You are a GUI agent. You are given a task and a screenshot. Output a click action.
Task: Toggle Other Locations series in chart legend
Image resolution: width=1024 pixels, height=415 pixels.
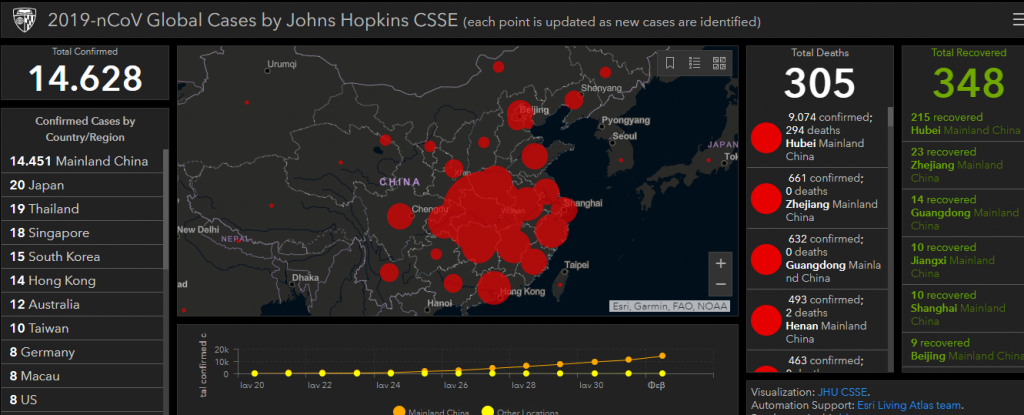click(x=516, y=410)
